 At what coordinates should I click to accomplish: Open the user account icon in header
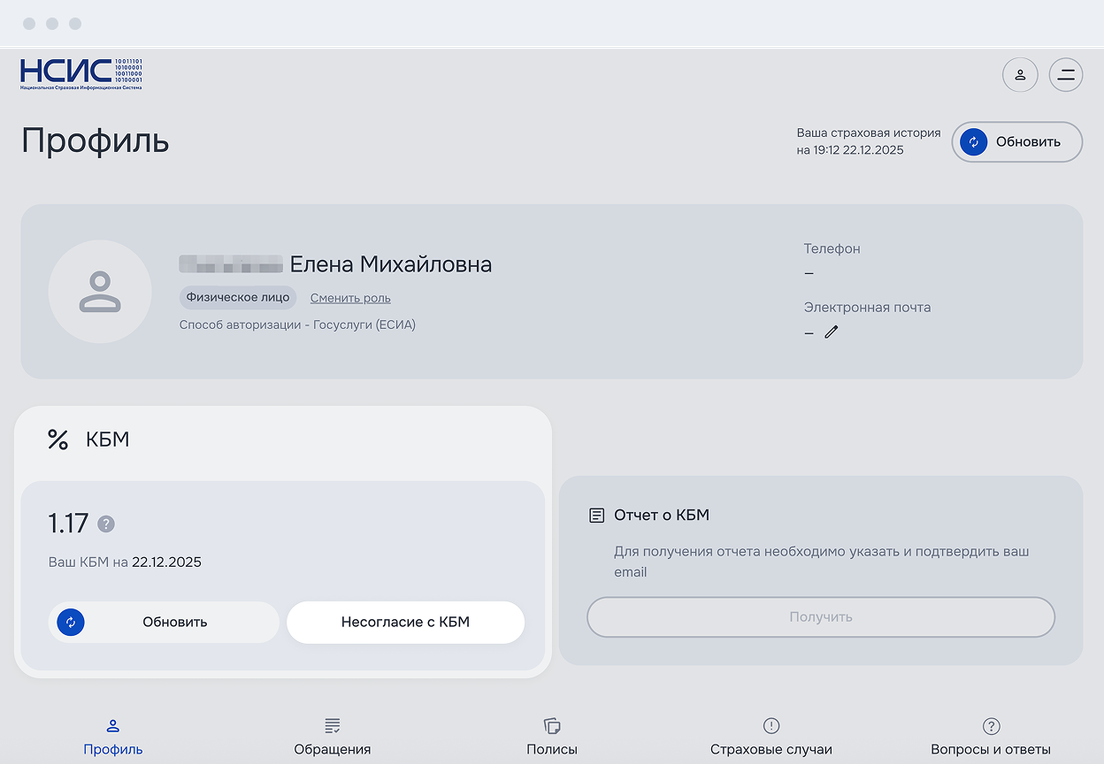pyautogui.click(x=1020, y=75)
